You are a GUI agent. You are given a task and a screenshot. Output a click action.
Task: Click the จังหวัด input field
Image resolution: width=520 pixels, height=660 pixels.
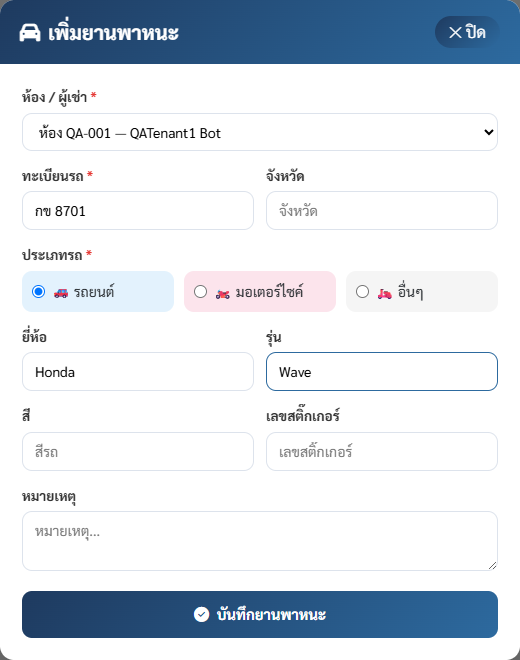tap(382, 210)
